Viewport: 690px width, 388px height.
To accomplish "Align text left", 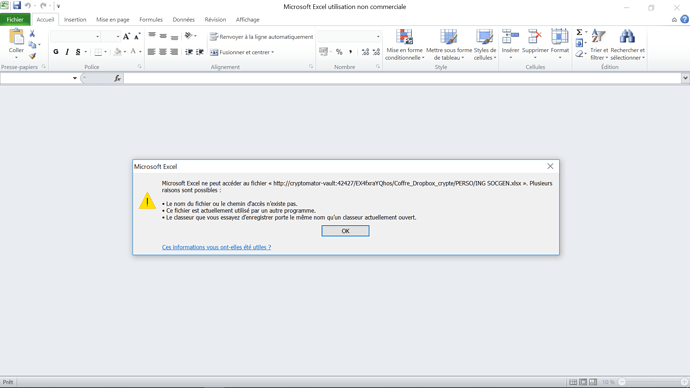I will tap(152, 52).
